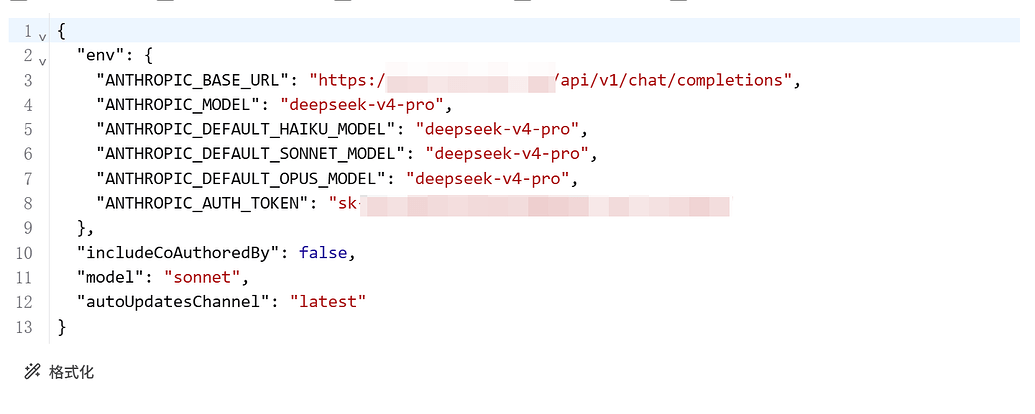Click line number 13 in the gutter
Screen dimensions: 1035x414
point(24,327)
